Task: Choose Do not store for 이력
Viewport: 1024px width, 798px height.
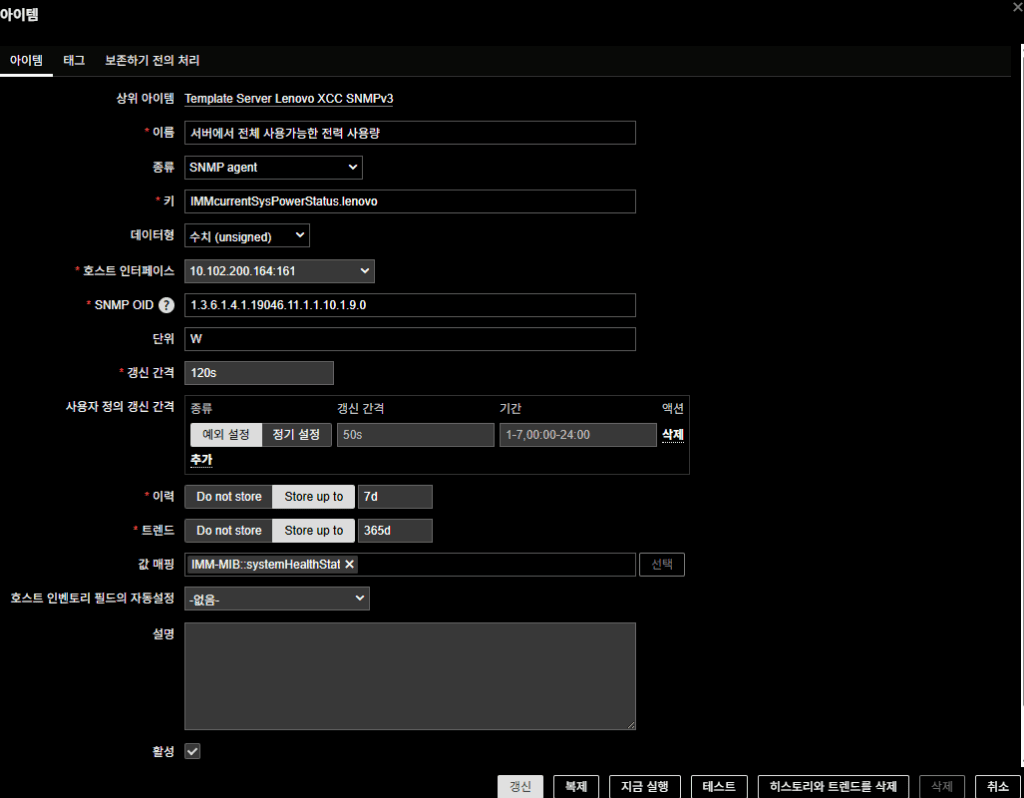Action: pyautogui.click(x=229, y=497)
